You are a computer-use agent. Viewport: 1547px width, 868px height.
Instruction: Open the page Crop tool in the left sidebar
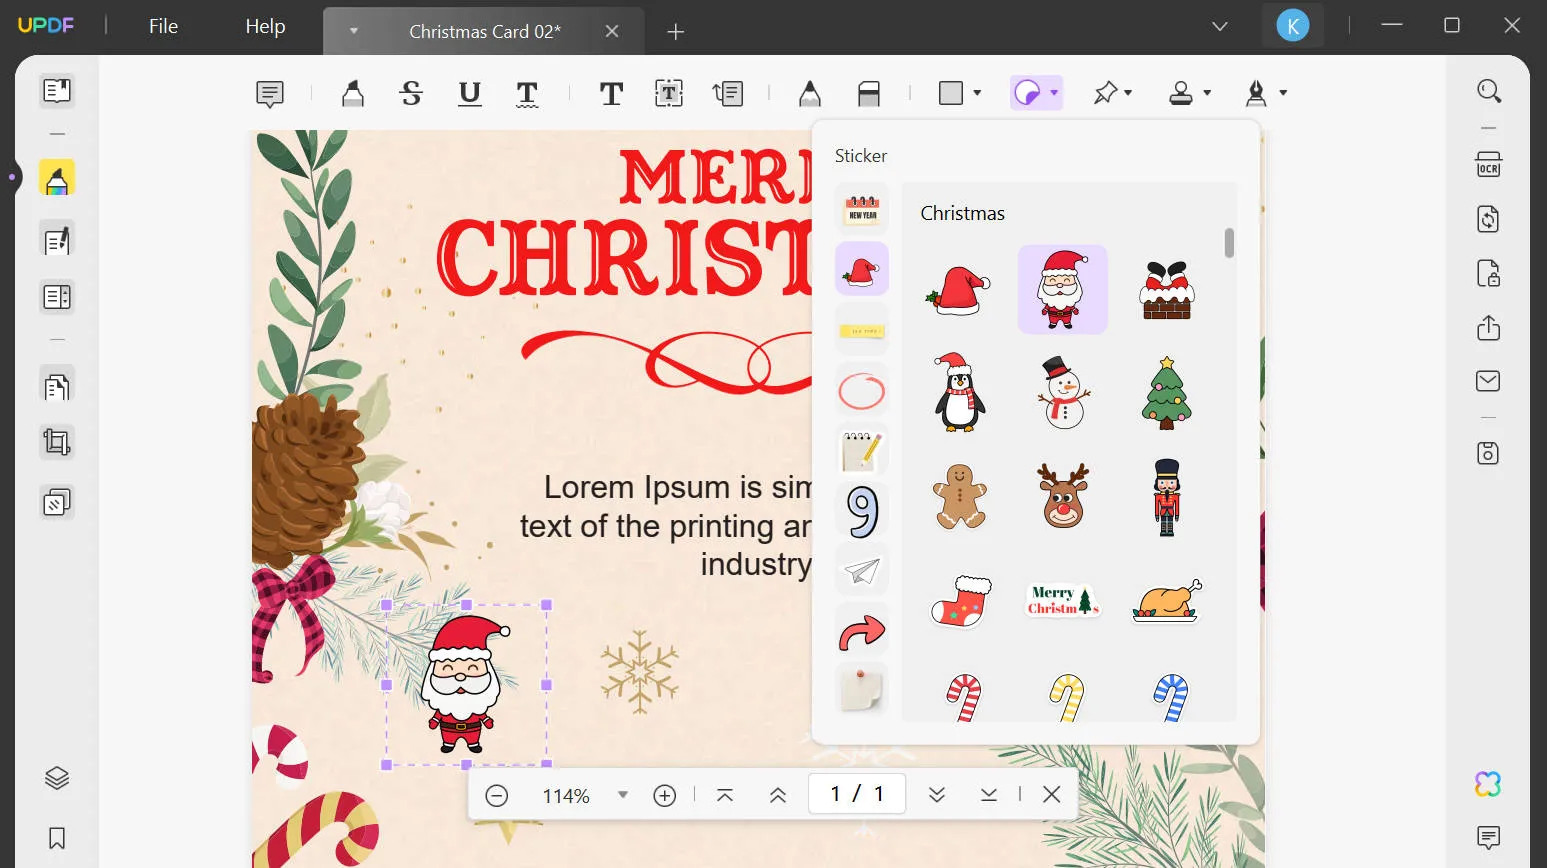(x=56, y=441)
